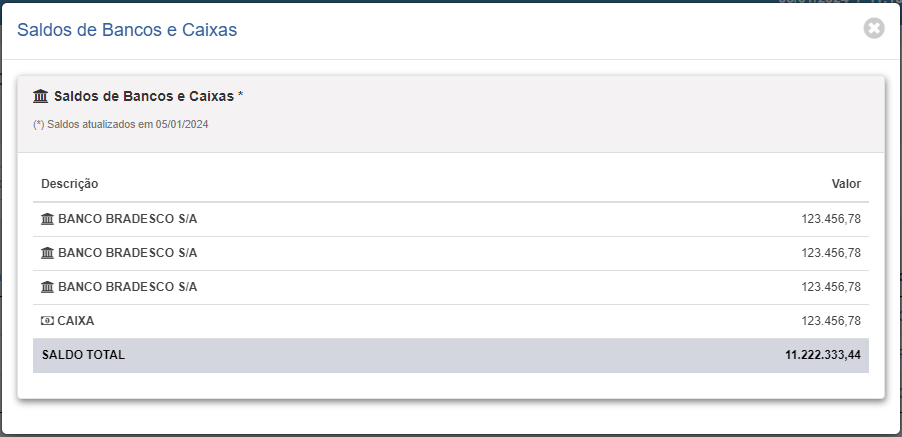Image resolution: width=902 pixels, height=437 pixels.
Task: Click the bold panel heading Saldos de Bancos e Caixas
Action: click(144, 96)
